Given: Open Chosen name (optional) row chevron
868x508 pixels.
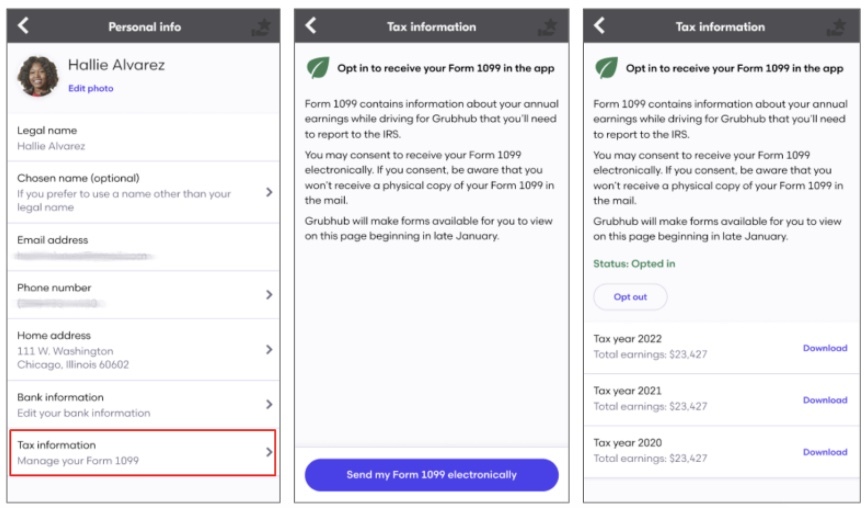Looking at the screenshot, I should click(x=269, y=192).
